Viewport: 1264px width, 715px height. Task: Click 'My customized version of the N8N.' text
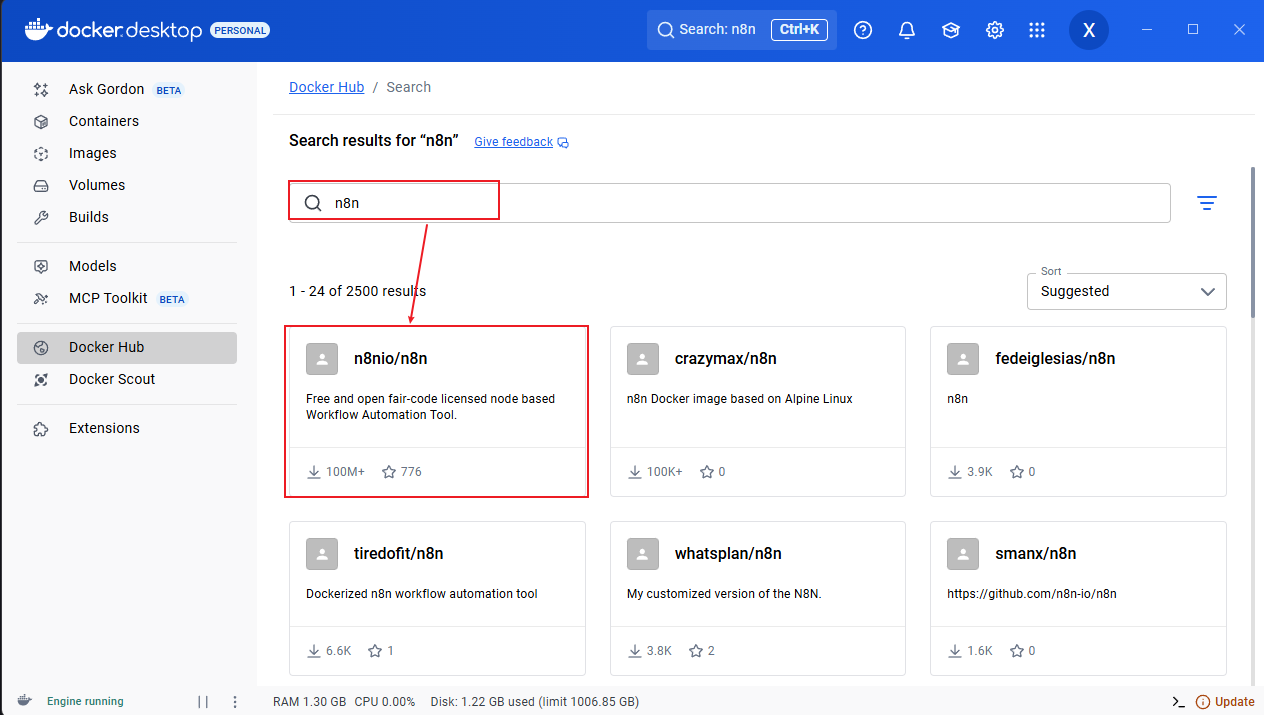[724, 594]
